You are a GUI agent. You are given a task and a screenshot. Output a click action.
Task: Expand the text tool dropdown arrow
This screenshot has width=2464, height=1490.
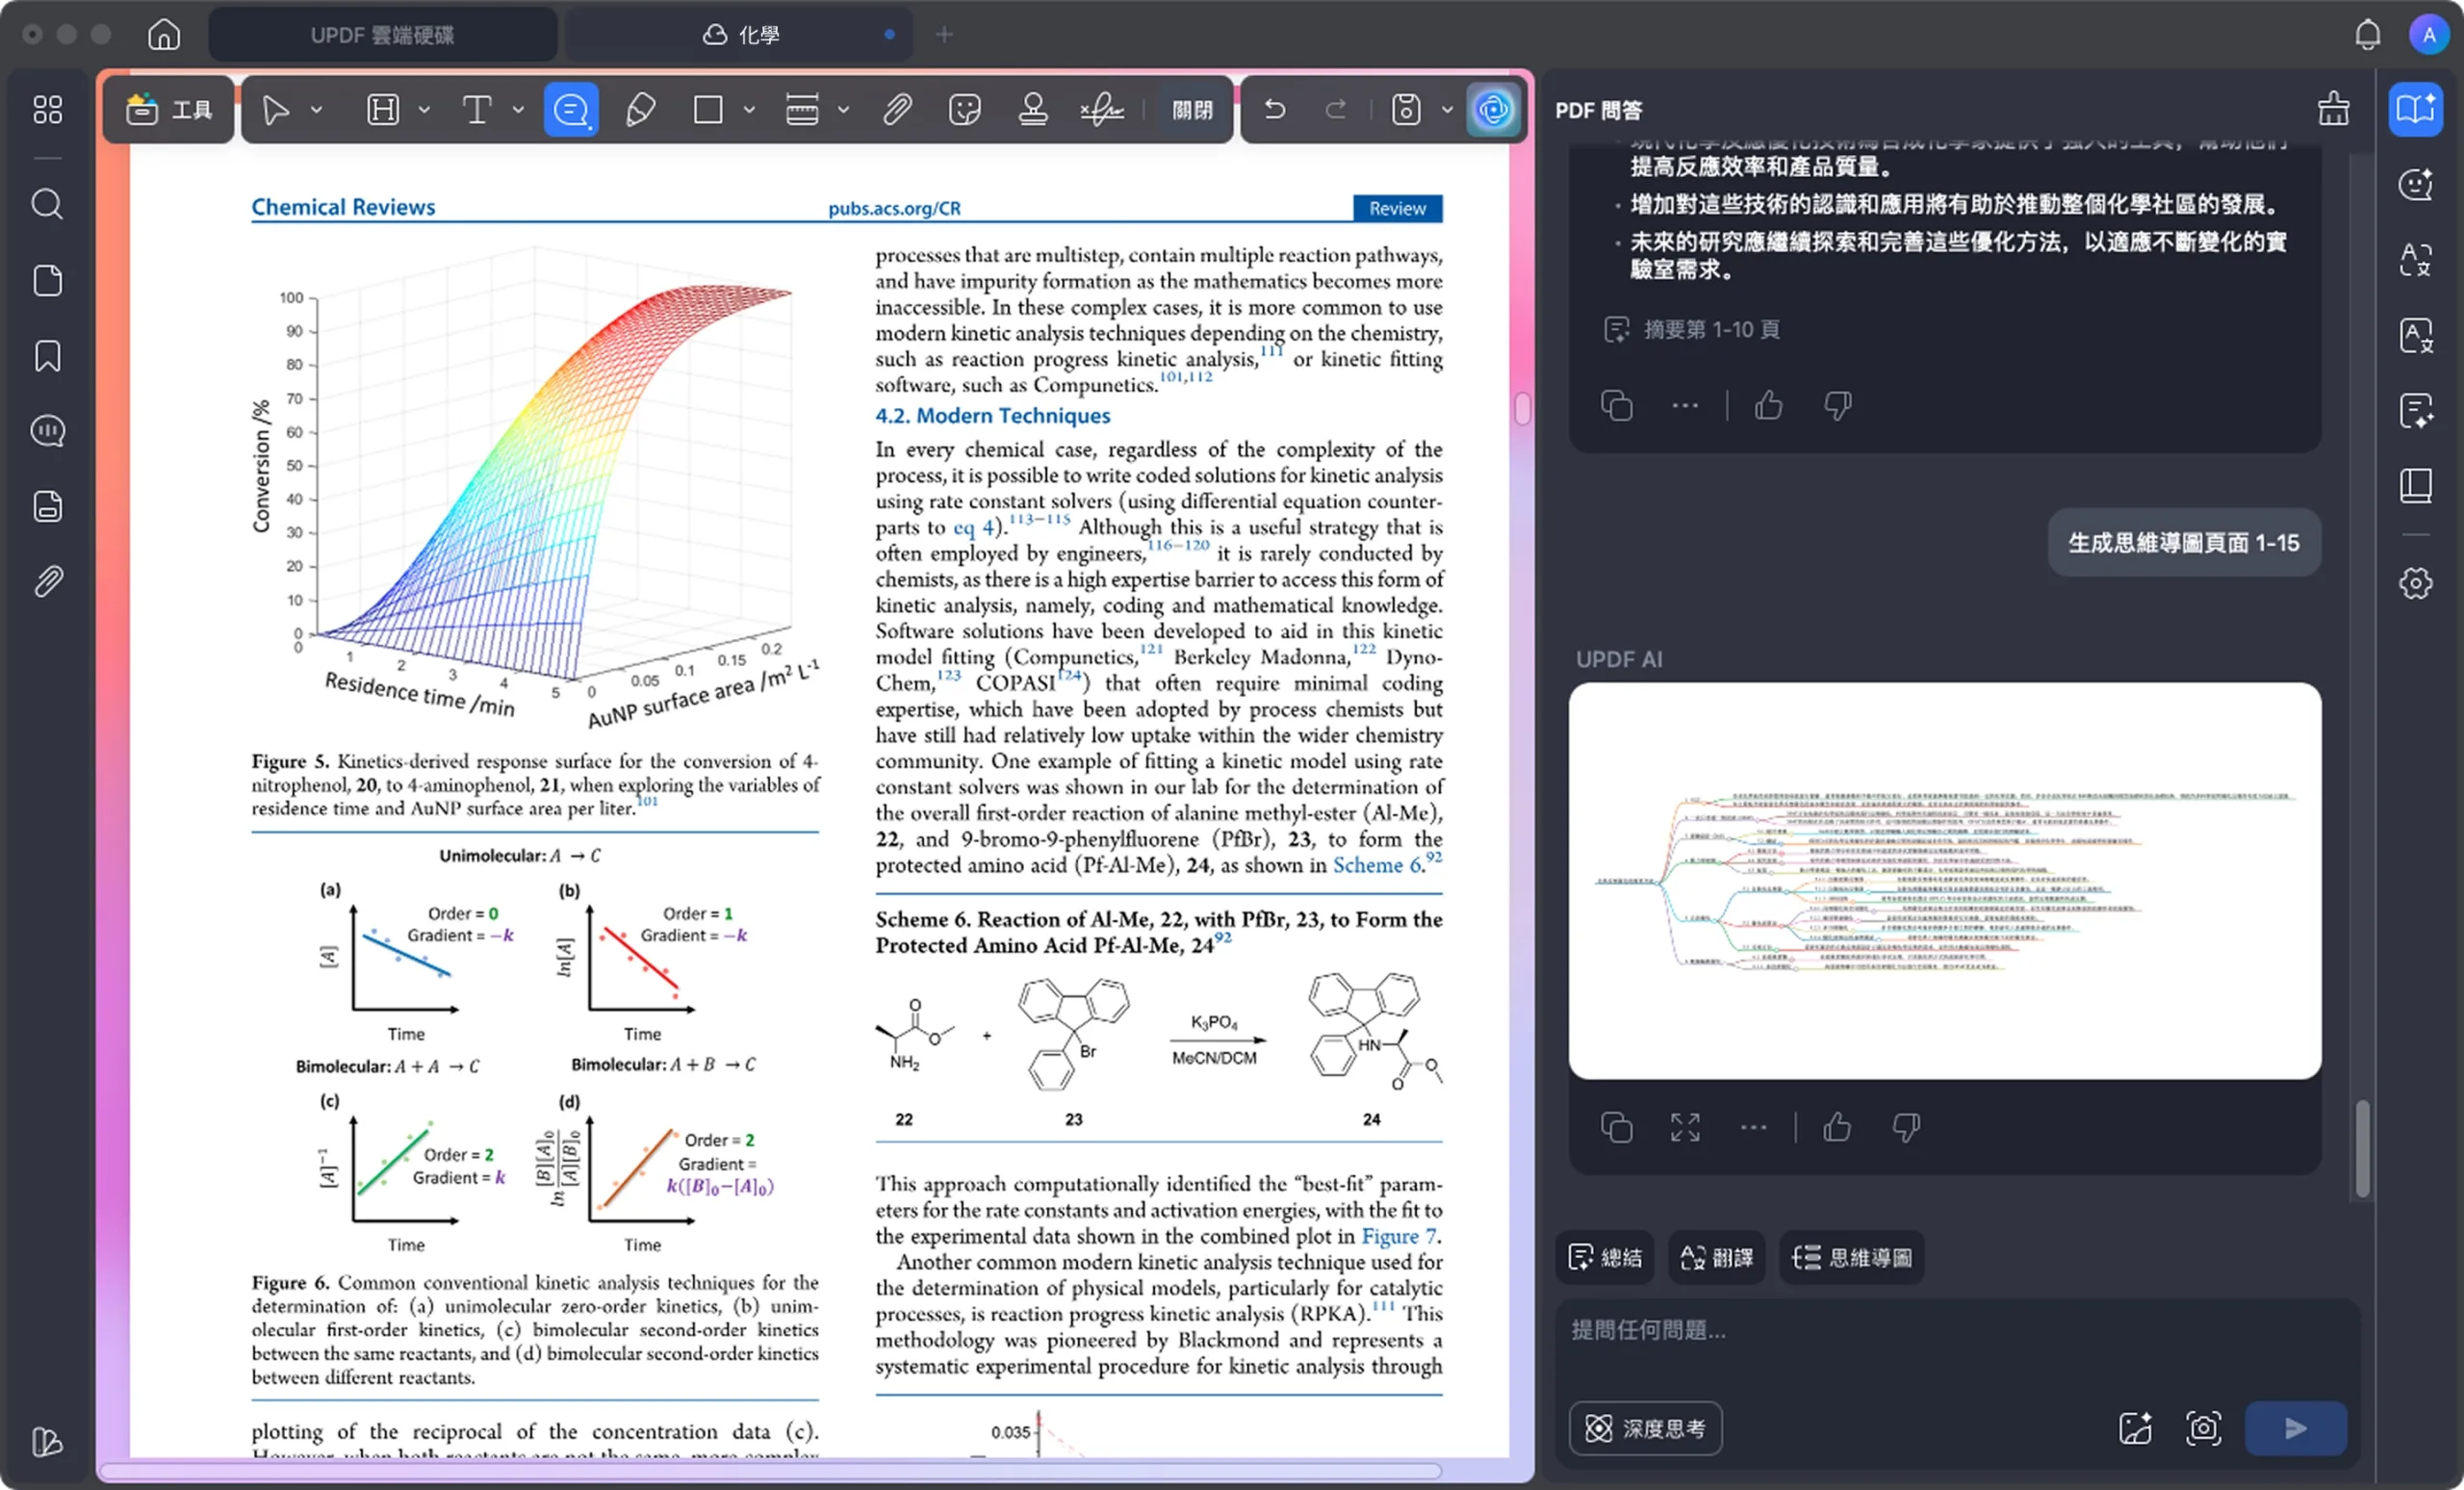518,109
